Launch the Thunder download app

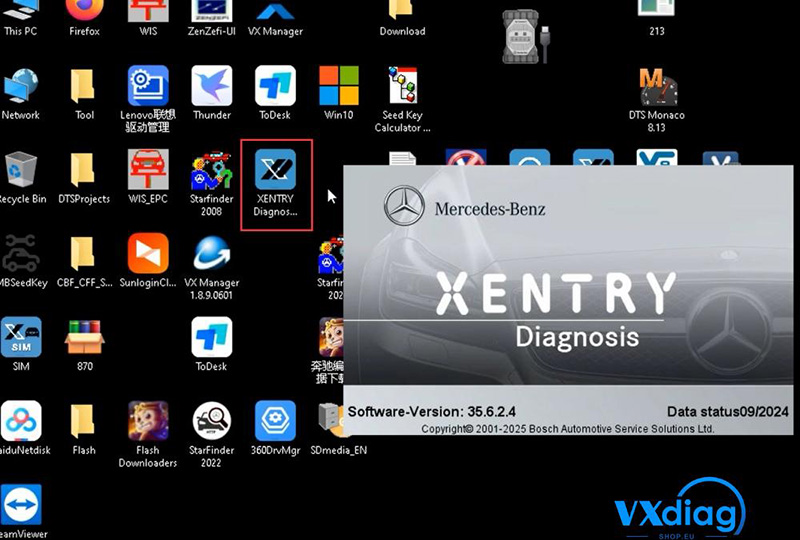(212, 93)
